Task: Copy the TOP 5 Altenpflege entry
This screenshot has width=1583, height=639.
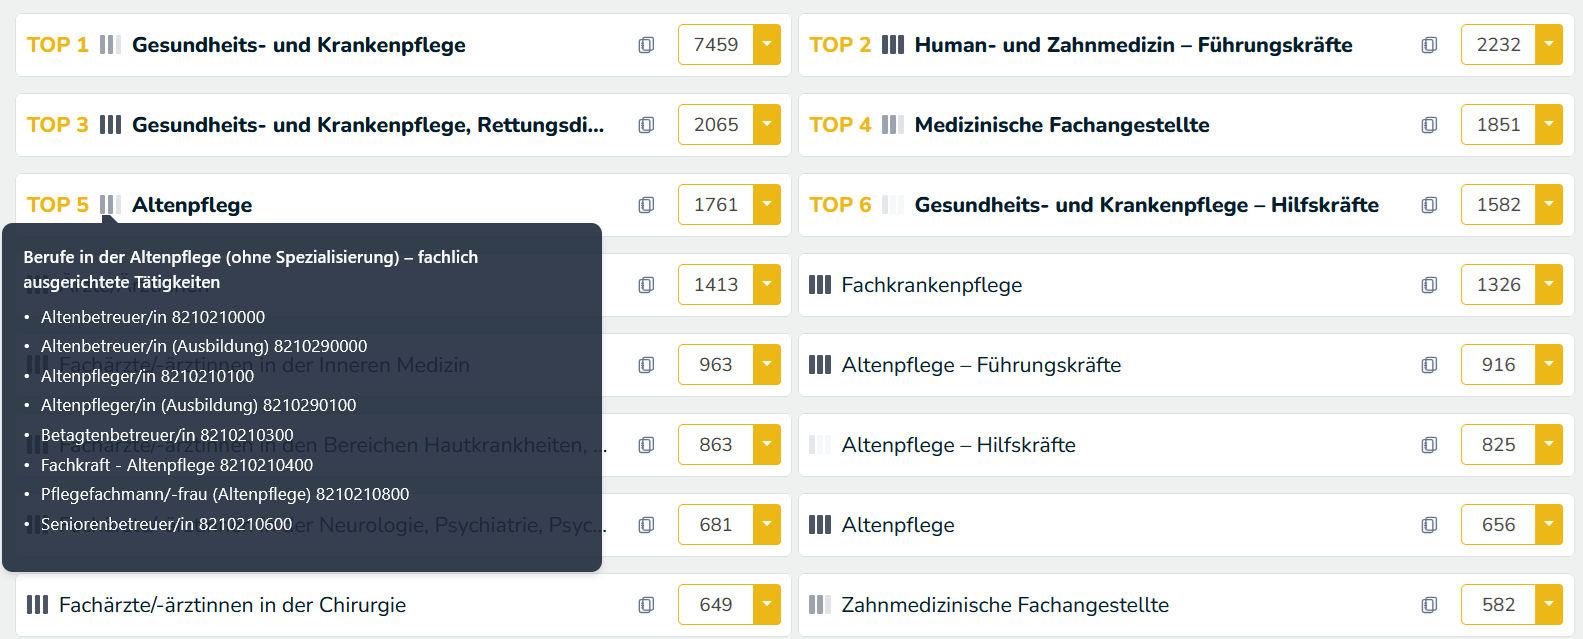Action: pos(646,205)
